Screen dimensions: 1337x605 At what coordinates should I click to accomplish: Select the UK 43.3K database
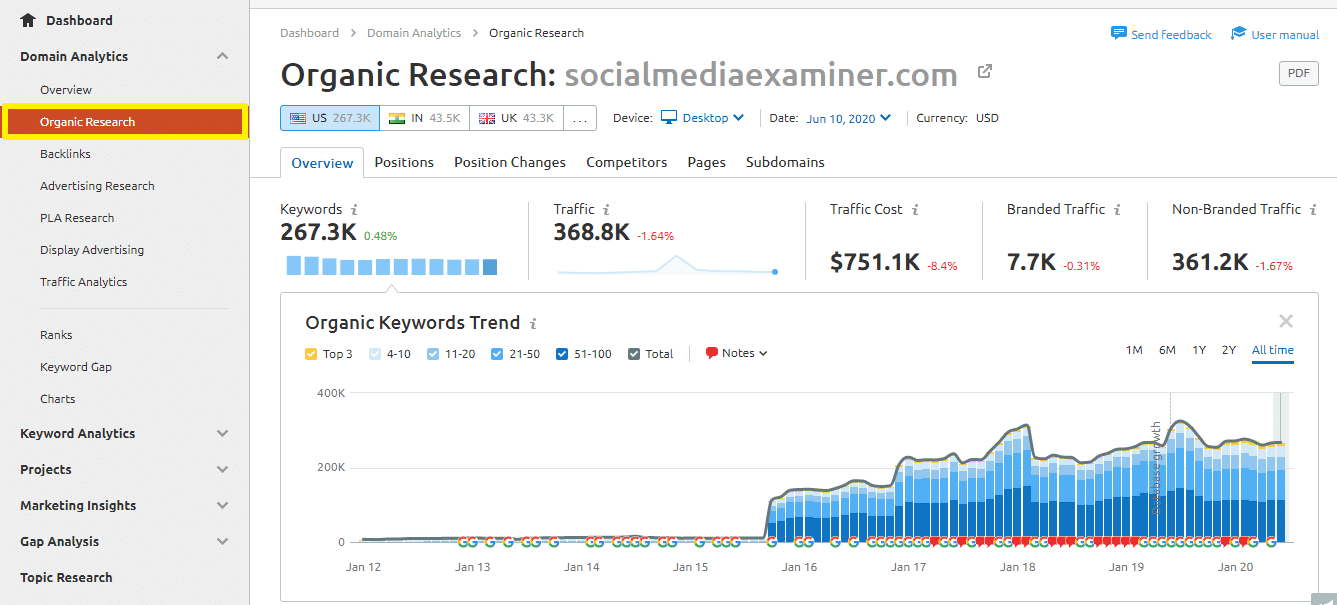[516, 118]
